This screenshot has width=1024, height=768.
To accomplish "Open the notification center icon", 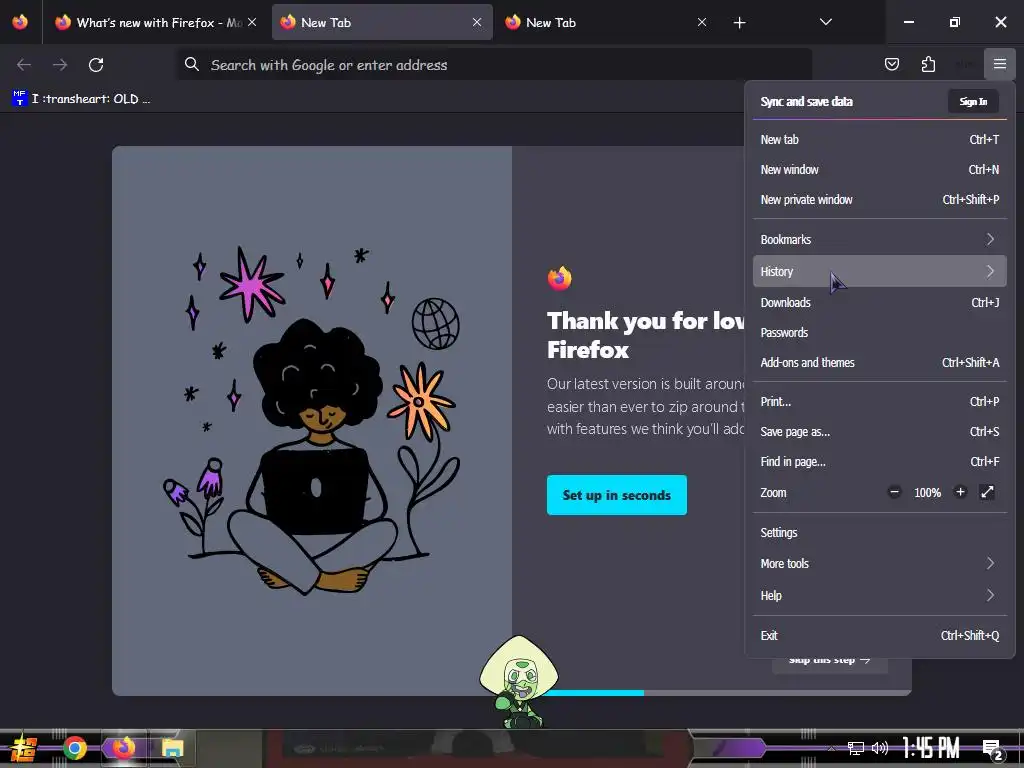I will (993, 749).
